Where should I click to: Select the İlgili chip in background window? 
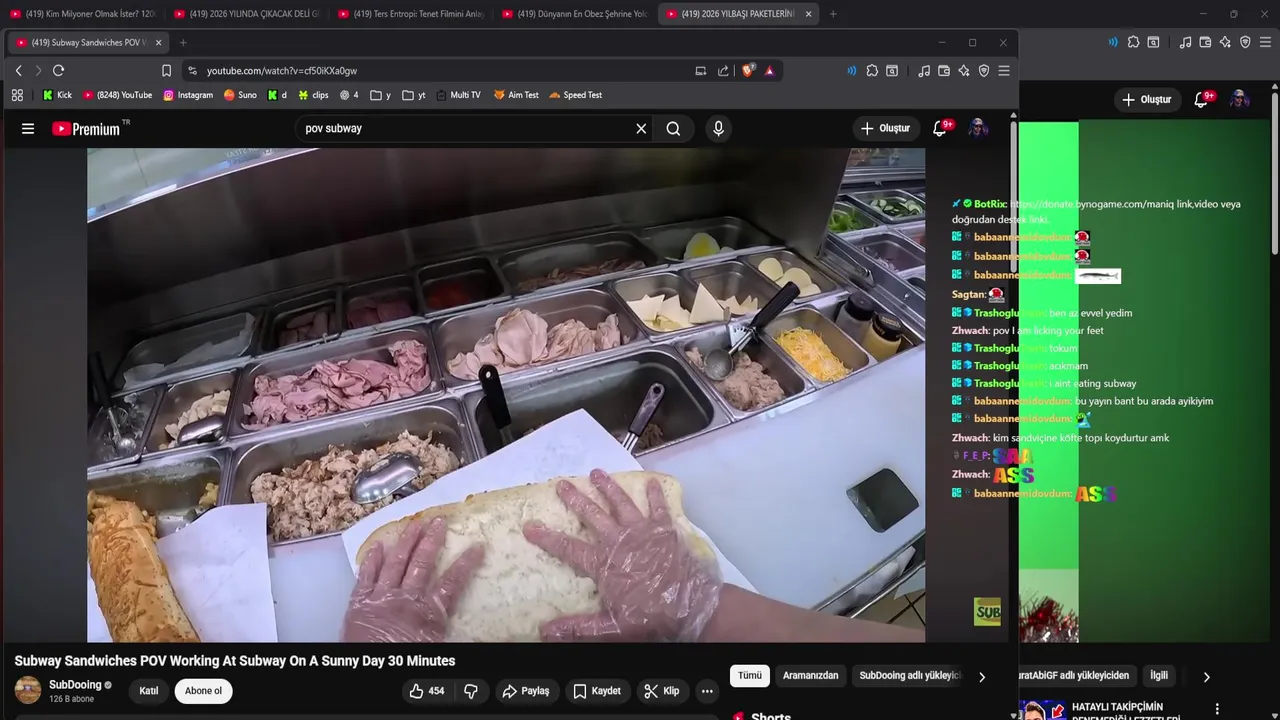(1159, 675)
